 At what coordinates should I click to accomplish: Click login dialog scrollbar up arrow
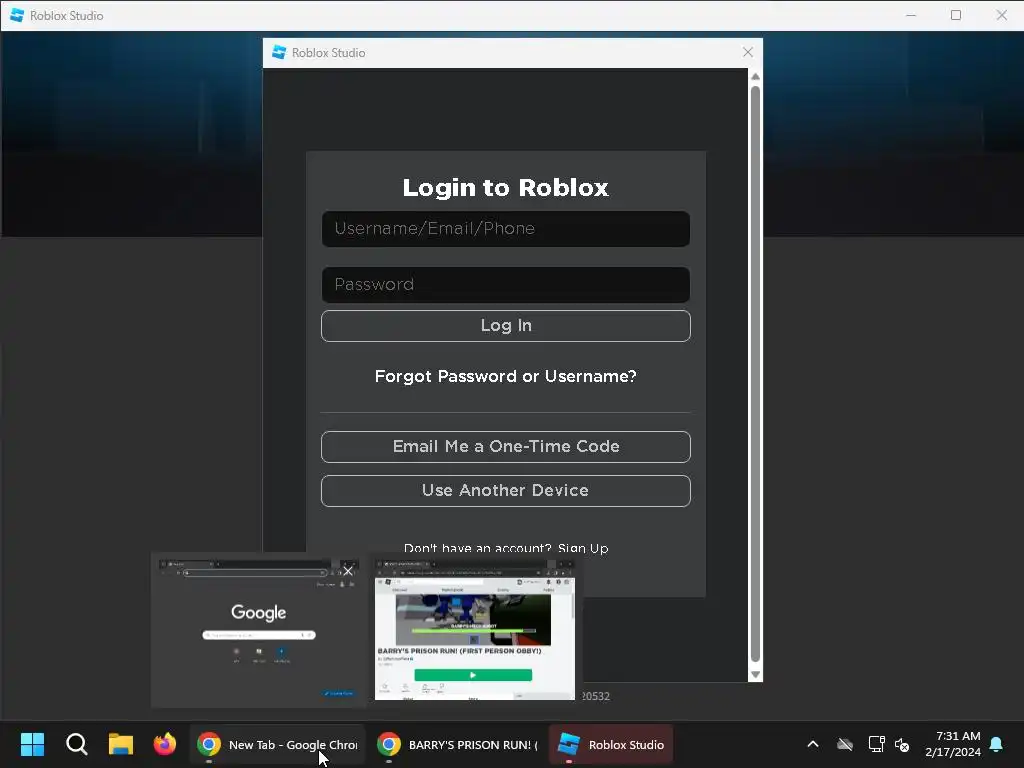[756, 76]
